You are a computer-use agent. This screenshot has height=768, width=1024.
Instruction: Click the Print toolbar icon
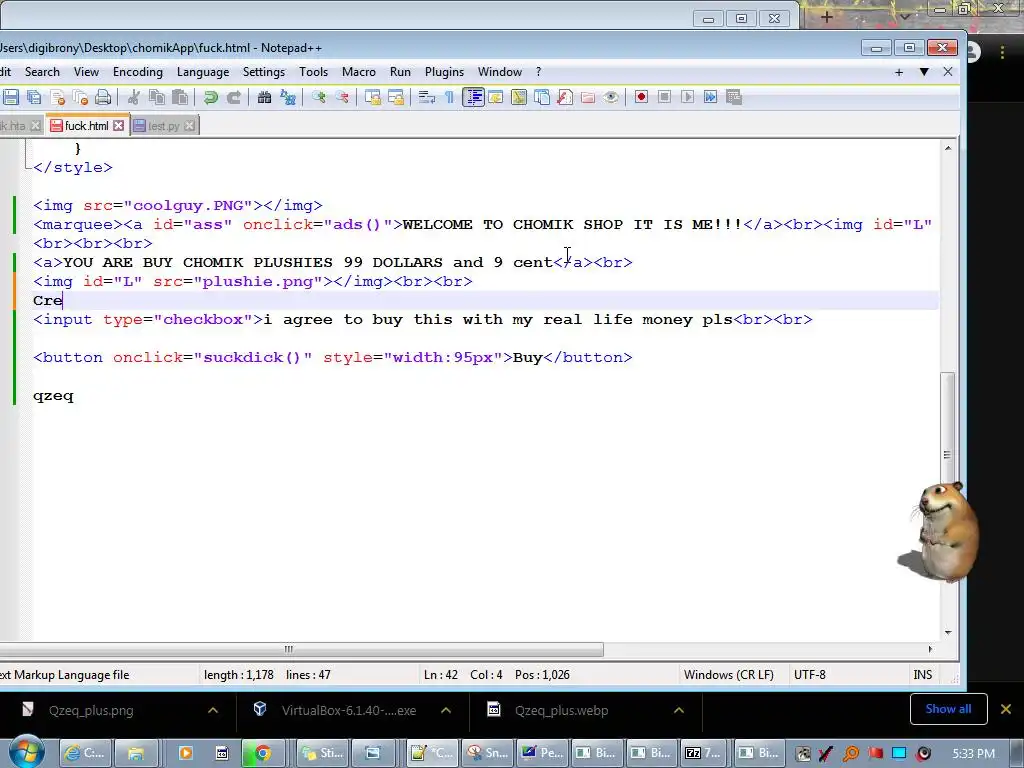tap(103, 97)
